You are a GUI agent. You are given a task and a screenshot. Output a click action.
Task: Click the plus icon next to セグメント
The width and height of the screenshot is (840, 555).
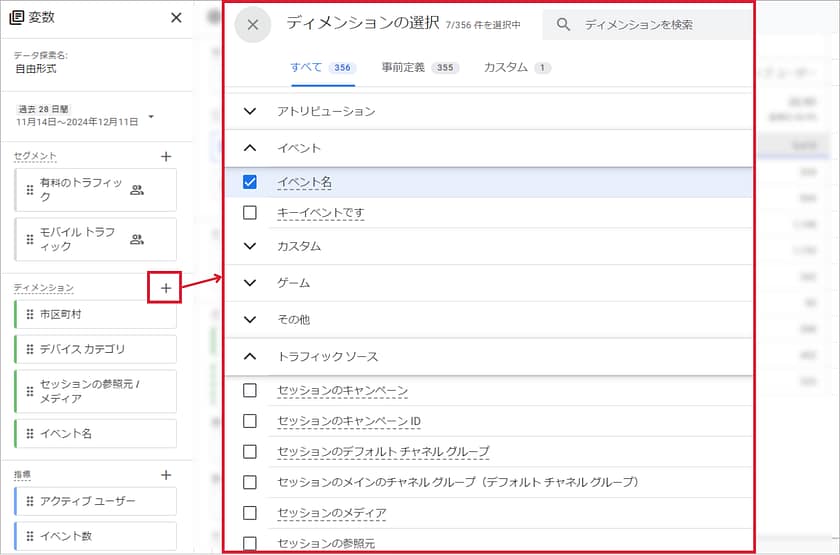tap(166, 157)
